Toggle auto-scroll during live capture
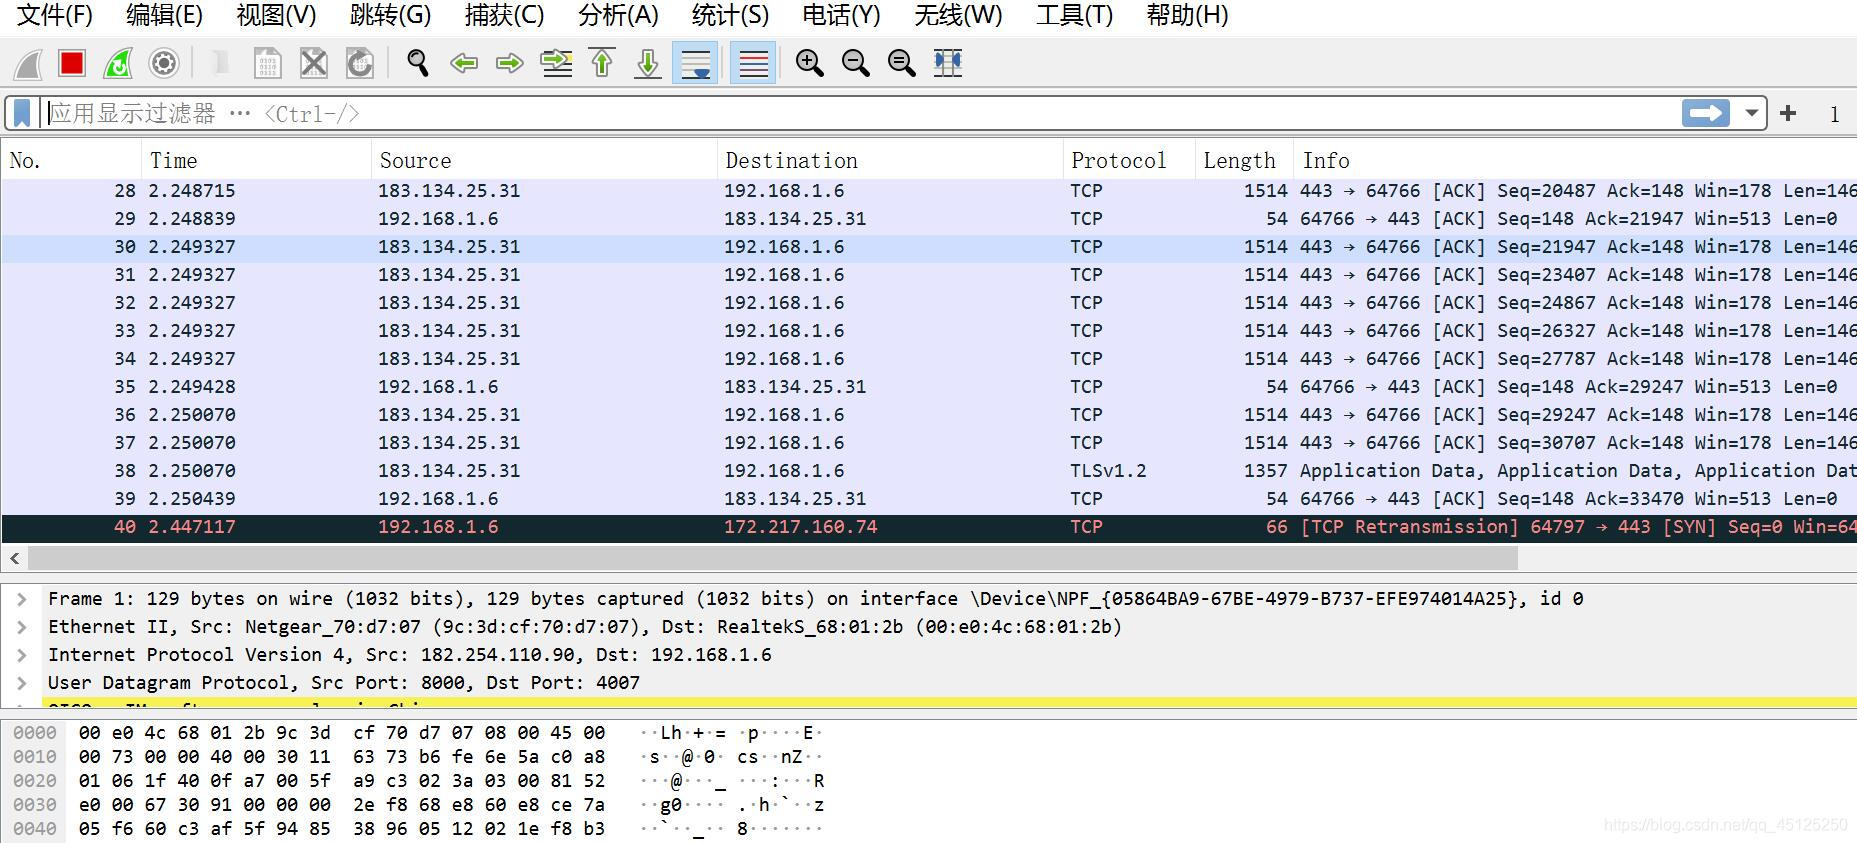 pos(695,63)
